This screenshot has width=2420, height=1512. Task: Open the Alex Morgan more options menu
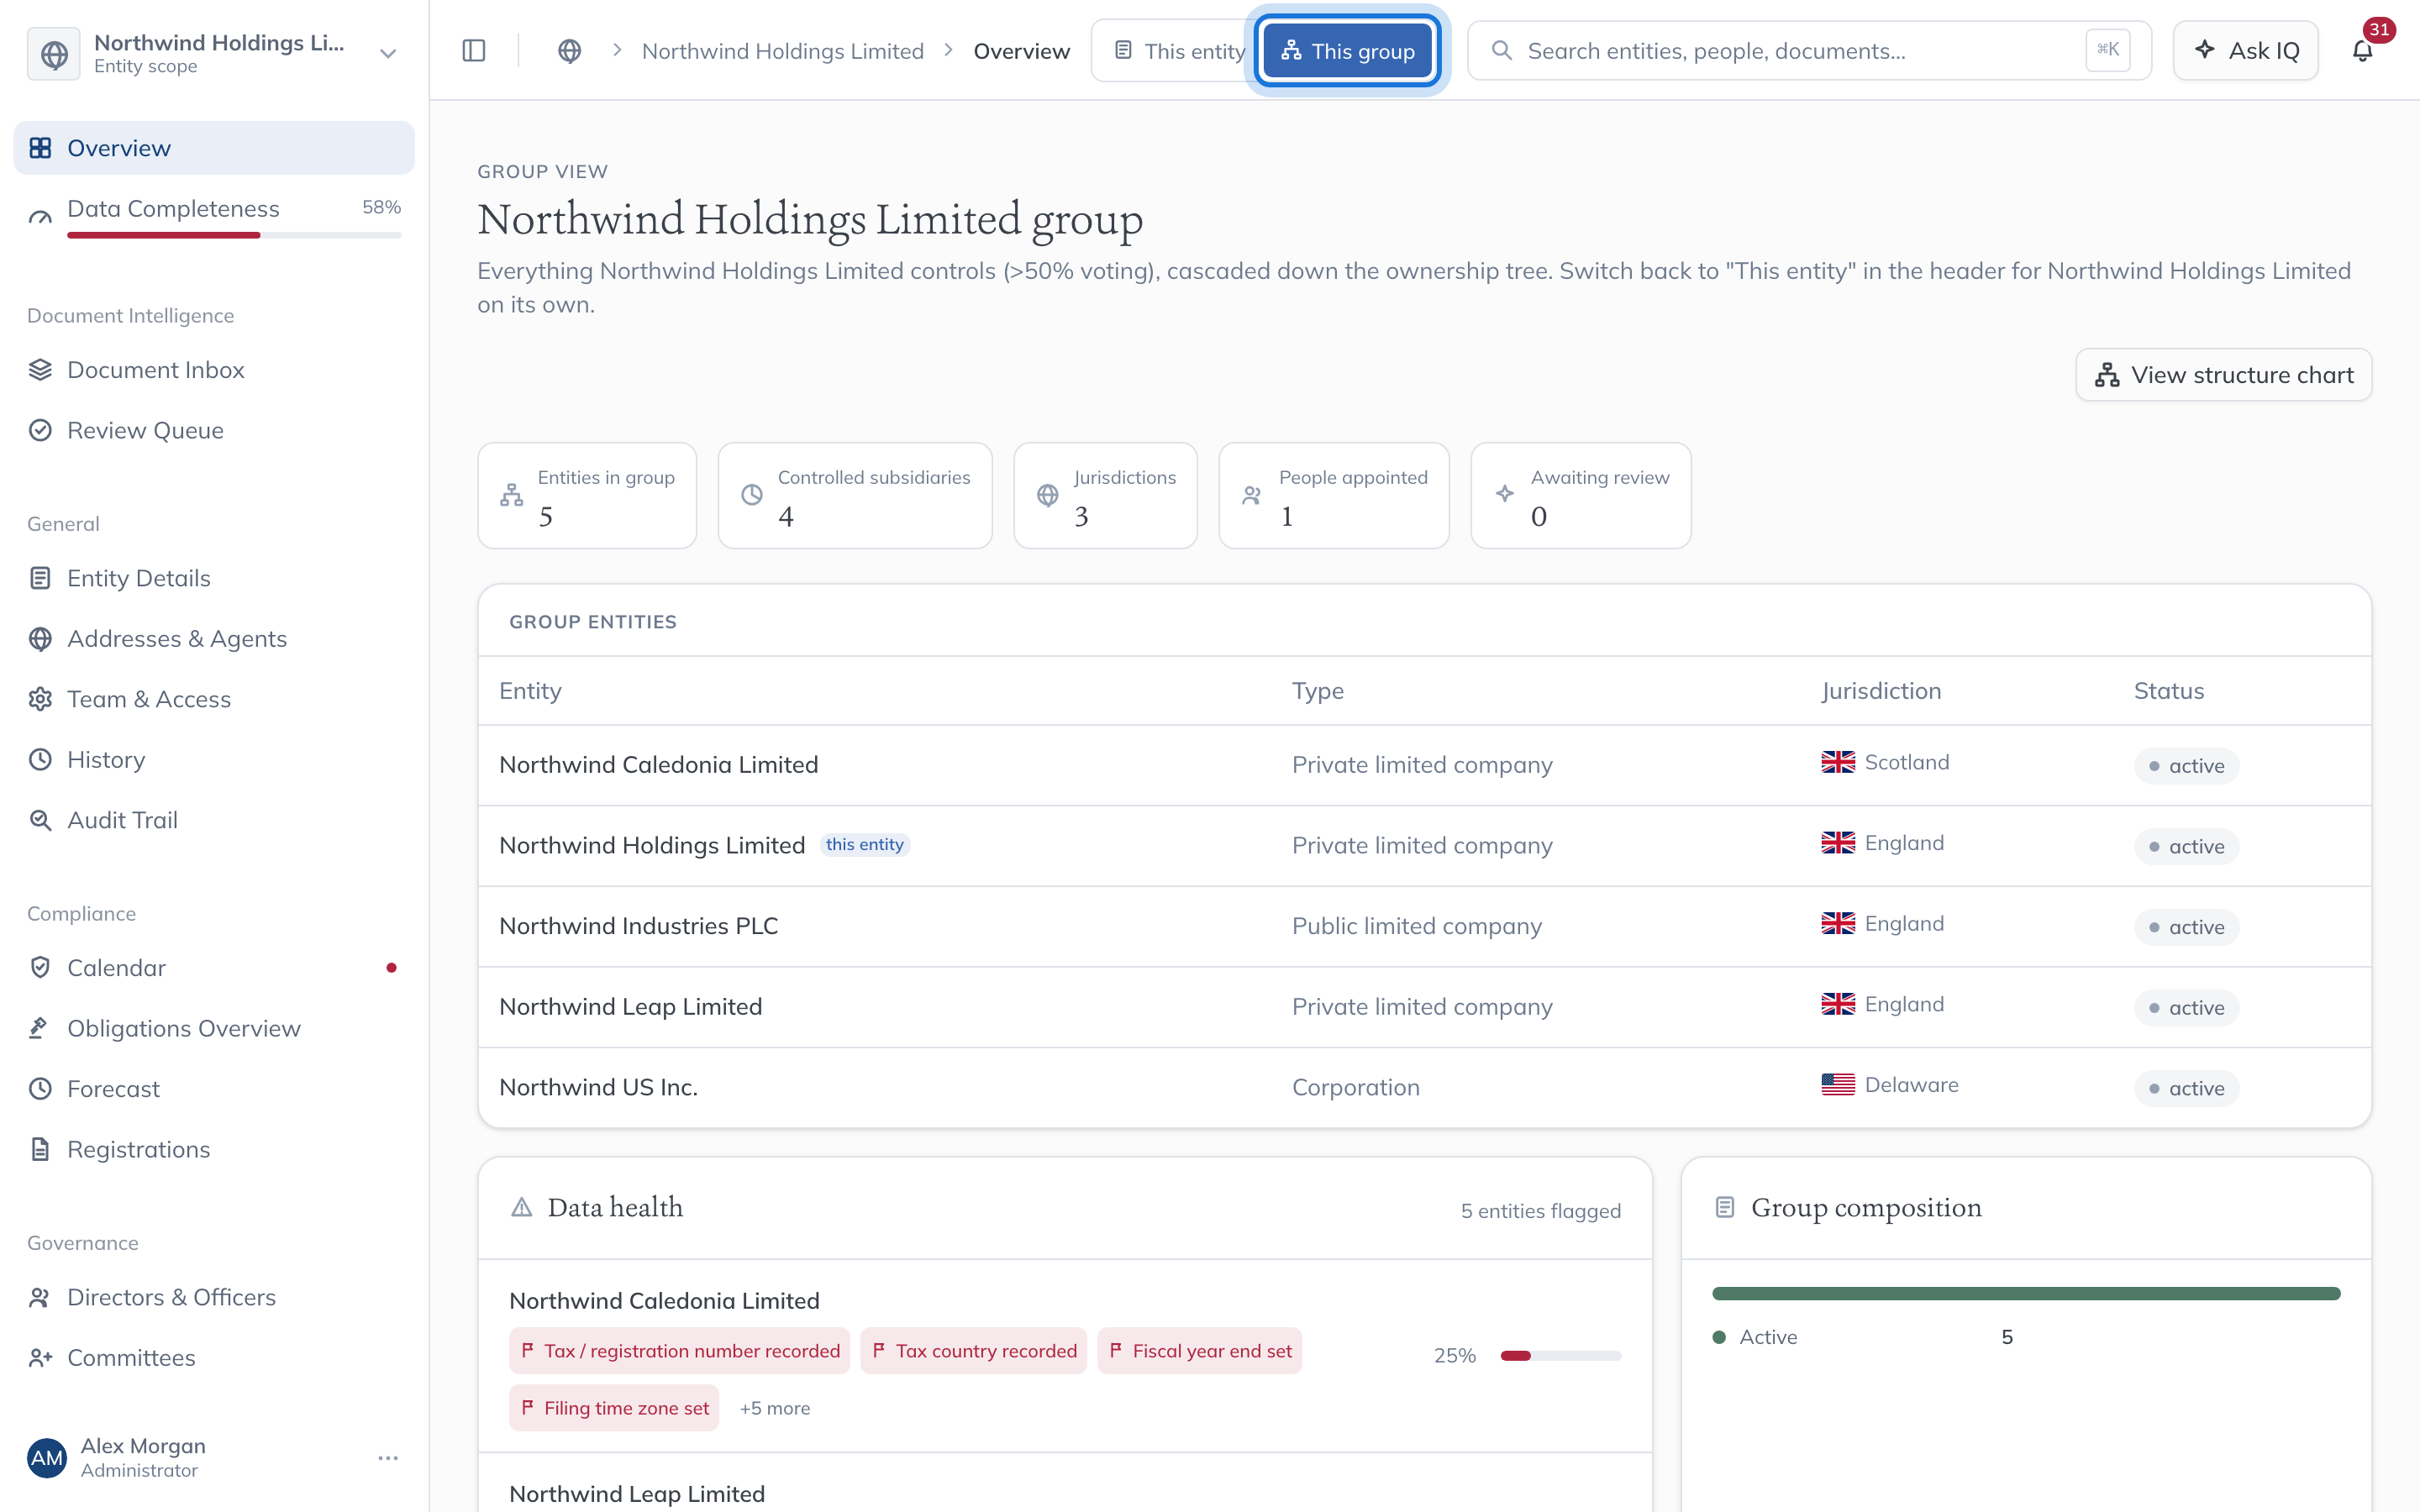point(388,1458)
